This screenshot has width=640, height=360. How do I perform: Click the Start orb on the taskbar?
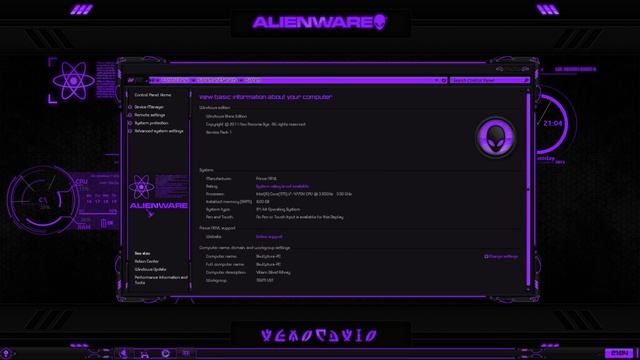[6, 353]
